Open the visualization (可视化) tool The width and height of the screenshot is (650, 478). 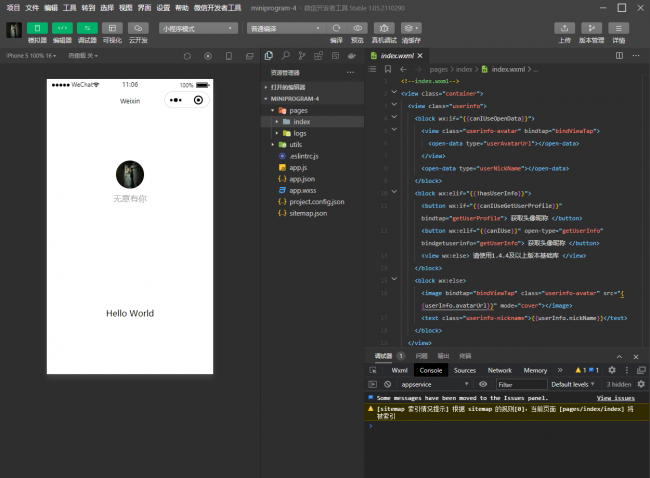pos(112,28)
